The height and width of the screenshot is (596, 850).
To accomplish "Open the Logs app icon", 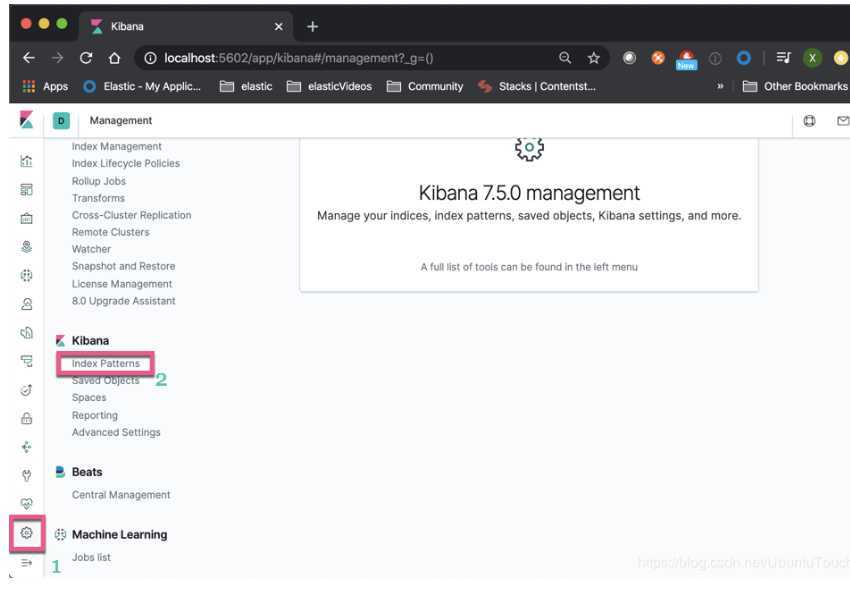I will tap(26, 332).
